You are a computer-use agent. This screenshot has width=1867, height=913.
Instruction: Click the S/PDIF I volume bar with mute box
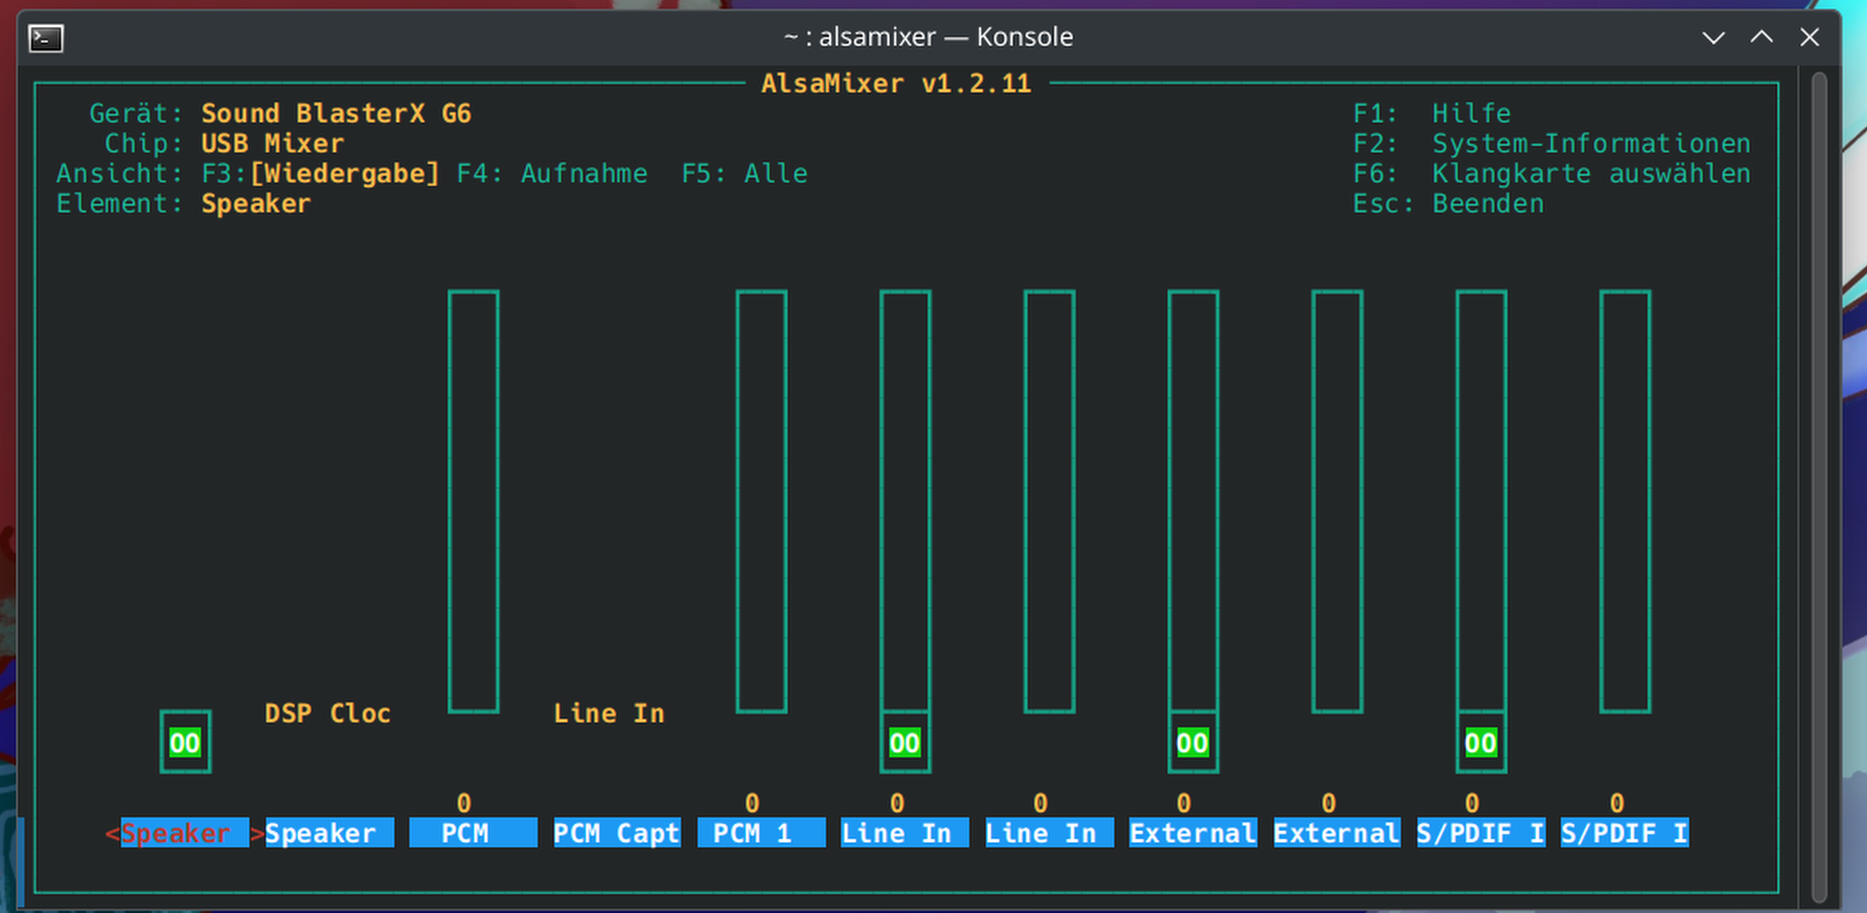tap(1481, 501)
